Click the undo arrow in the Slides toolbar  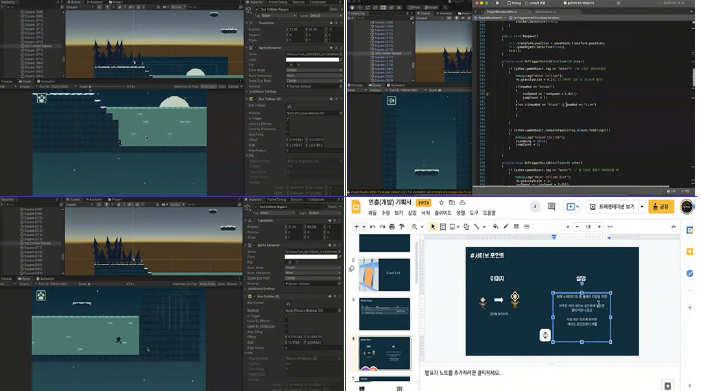pyautogui.click(x=372, y=227)
